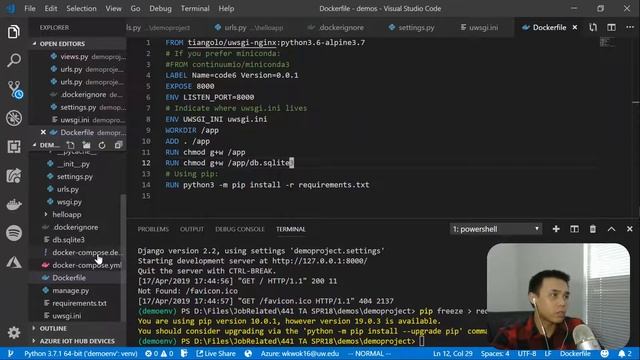Open wsgi.py in file tree
Image resolution: width=640 pixels, height=360 pixels.
coord(69,202)
